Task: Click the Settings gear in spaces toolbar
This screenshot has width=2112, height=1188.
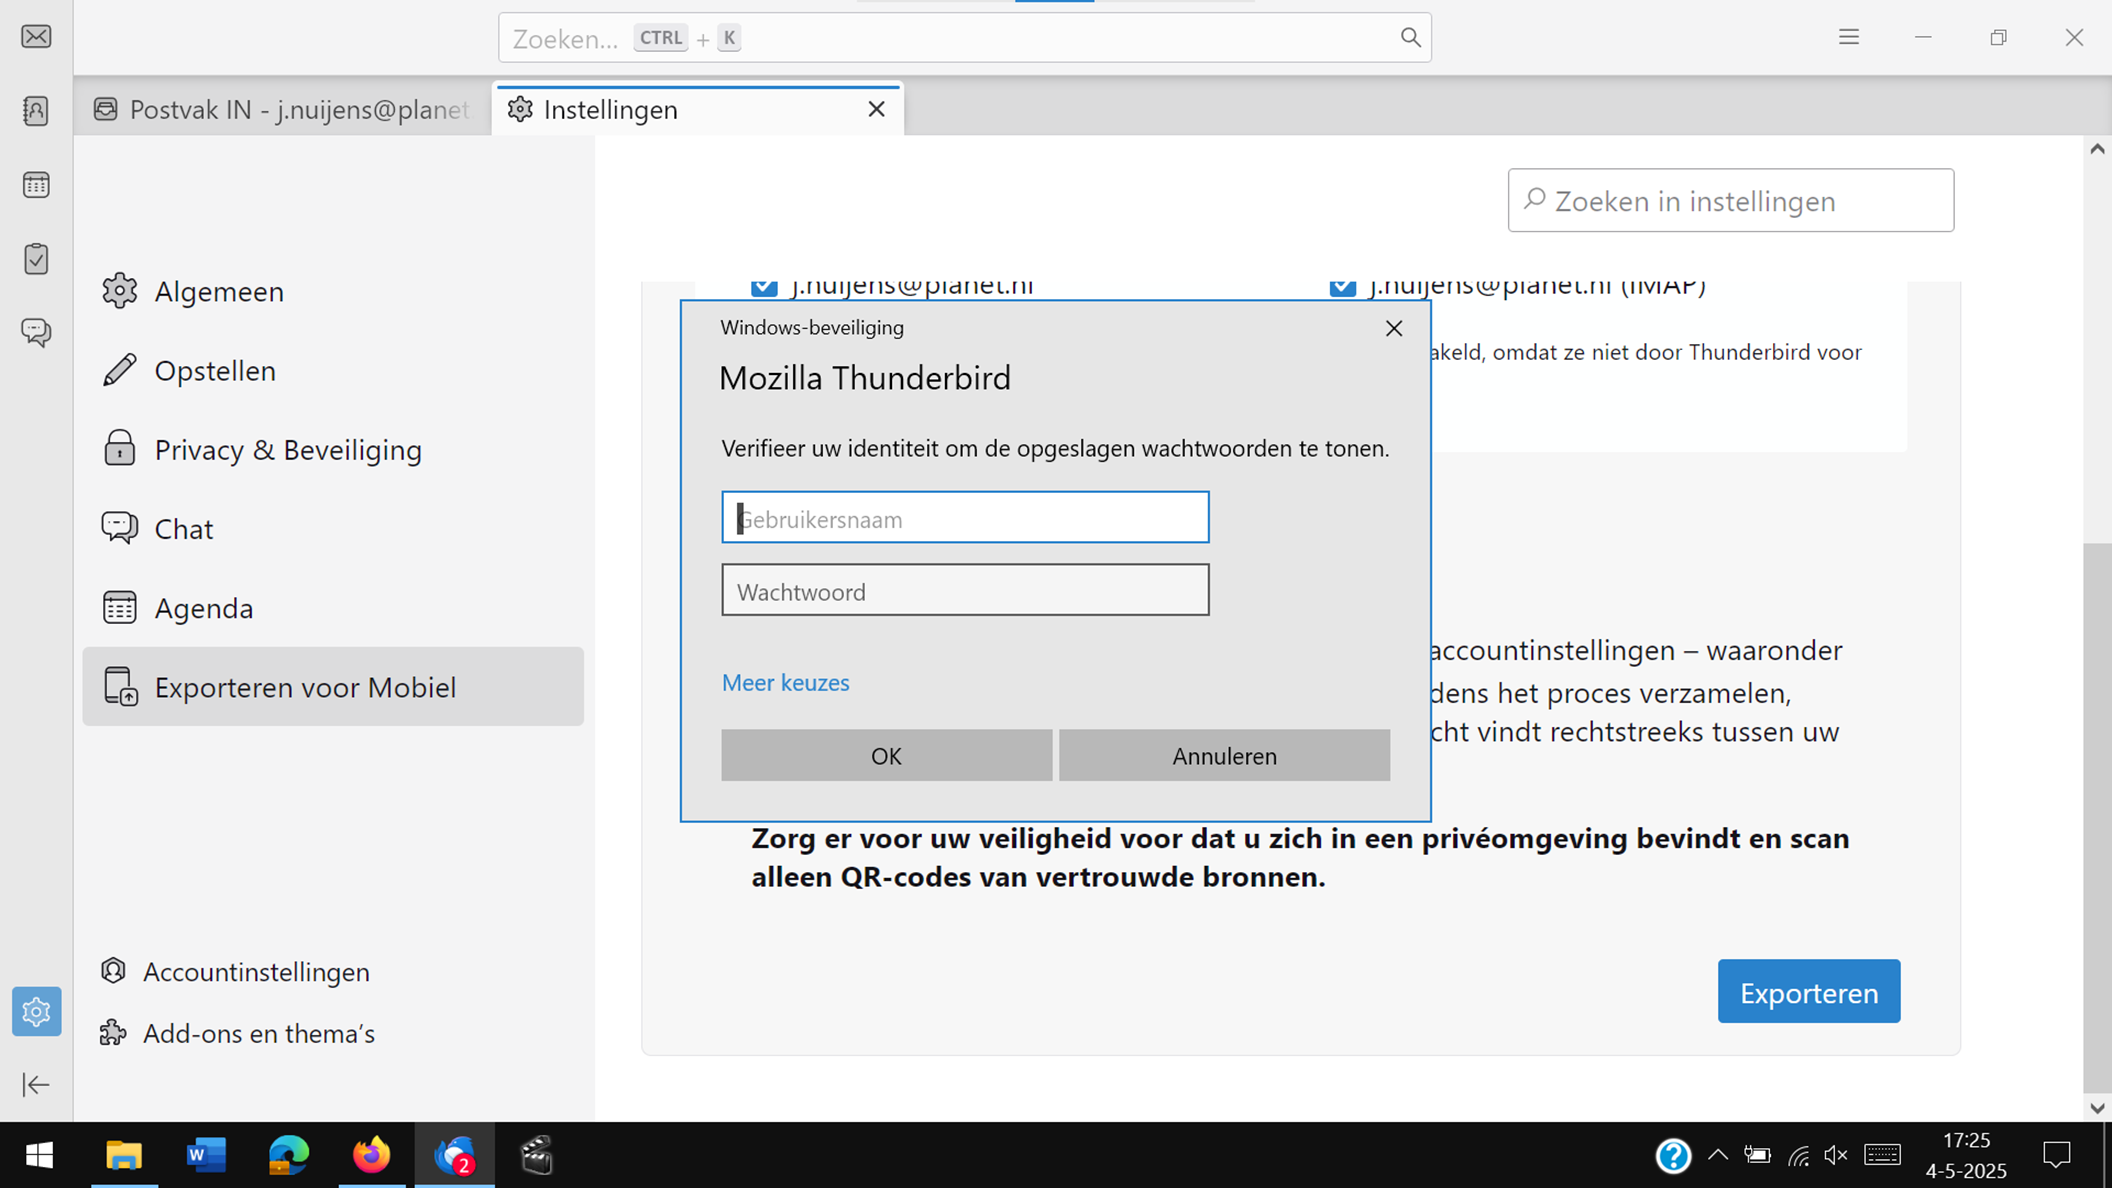Action: pos(36,1012)
